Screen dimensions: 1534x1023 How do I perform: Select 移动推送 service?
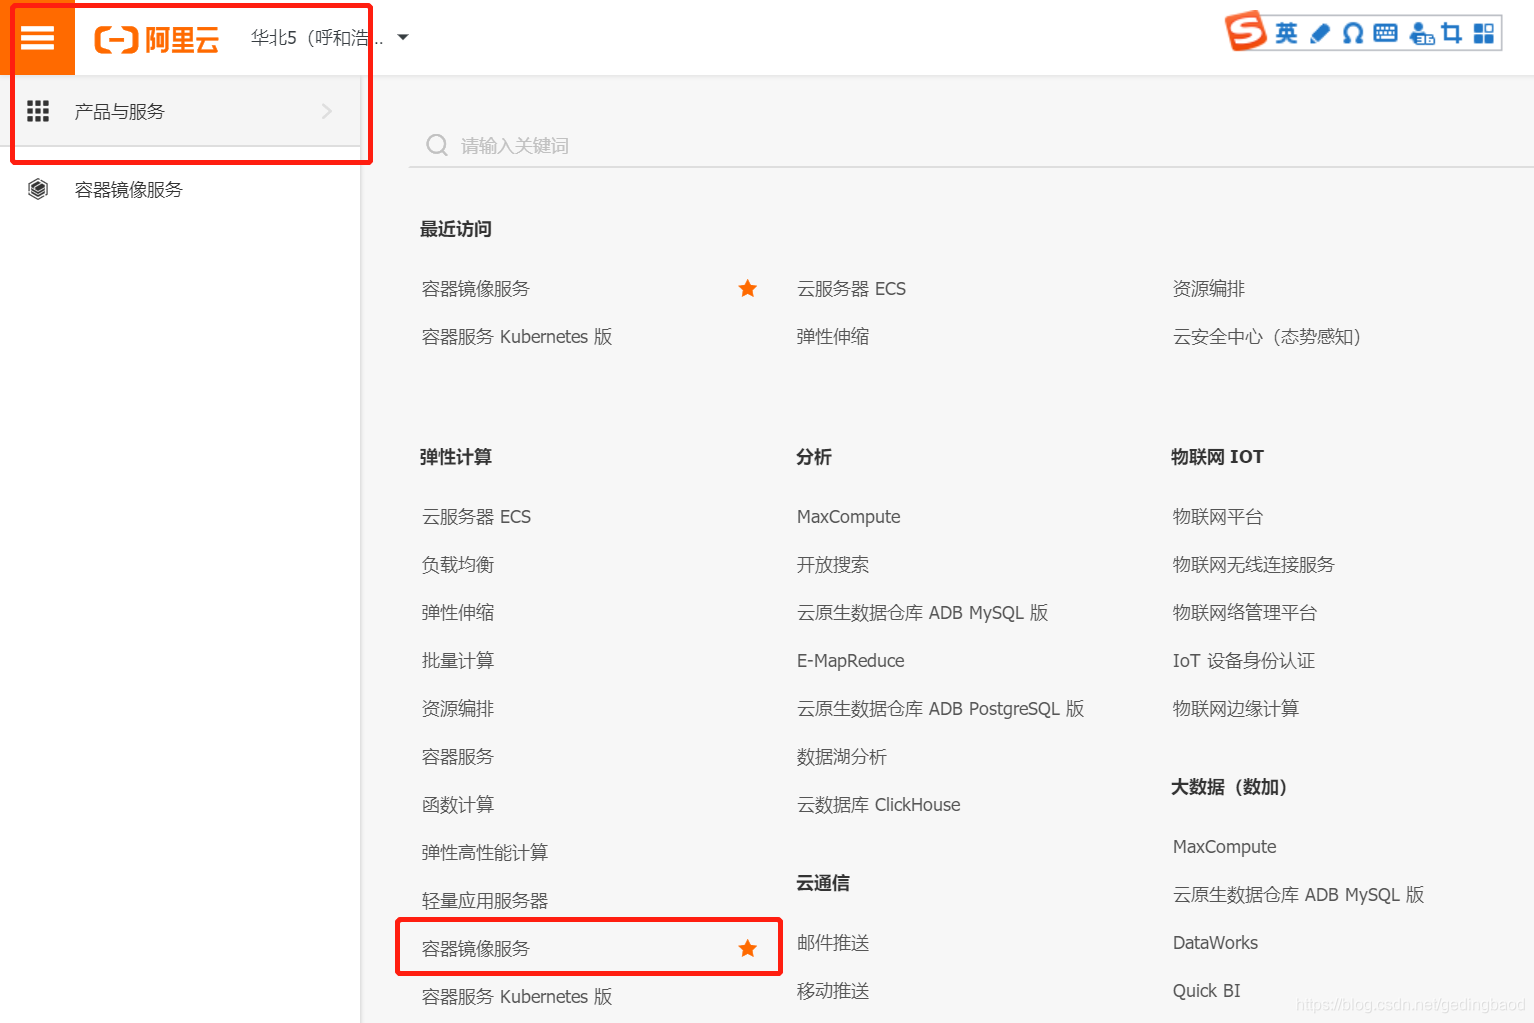(833, 991)
